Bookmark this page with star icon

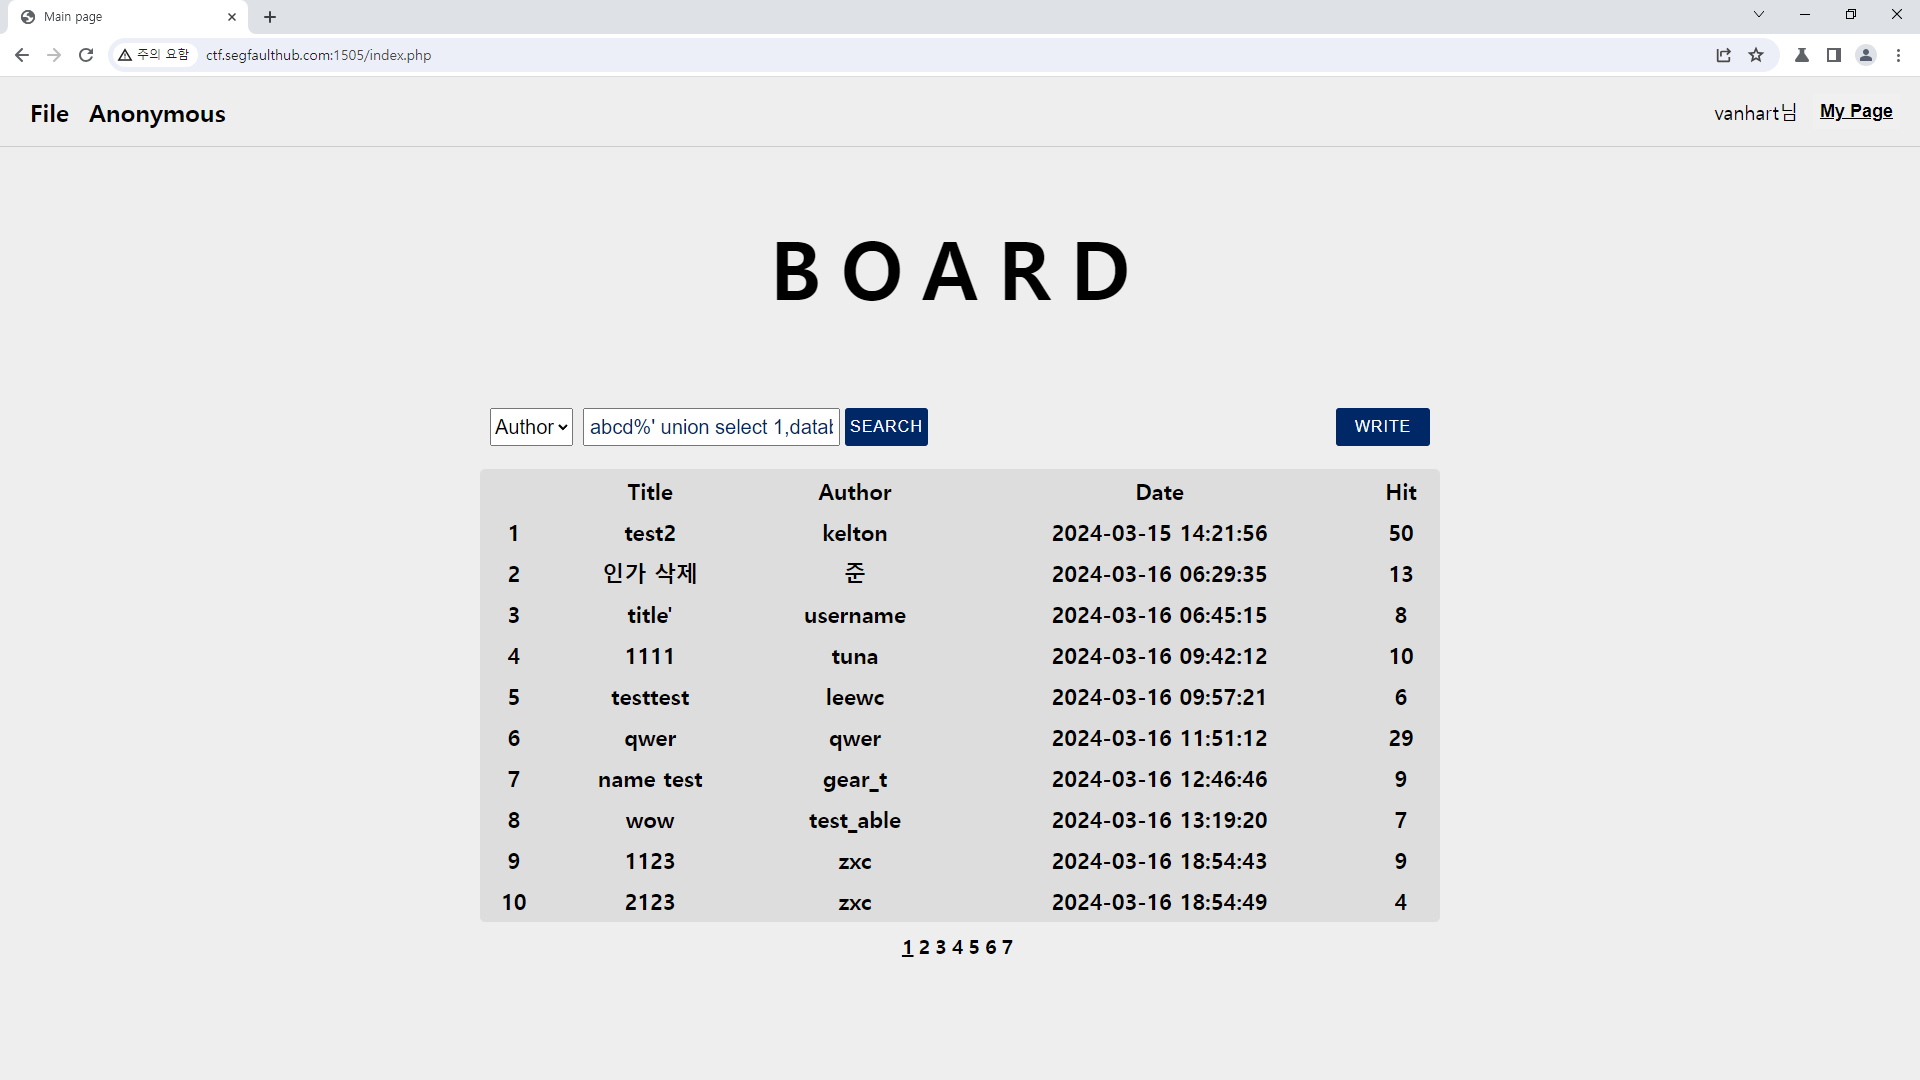1756,55
